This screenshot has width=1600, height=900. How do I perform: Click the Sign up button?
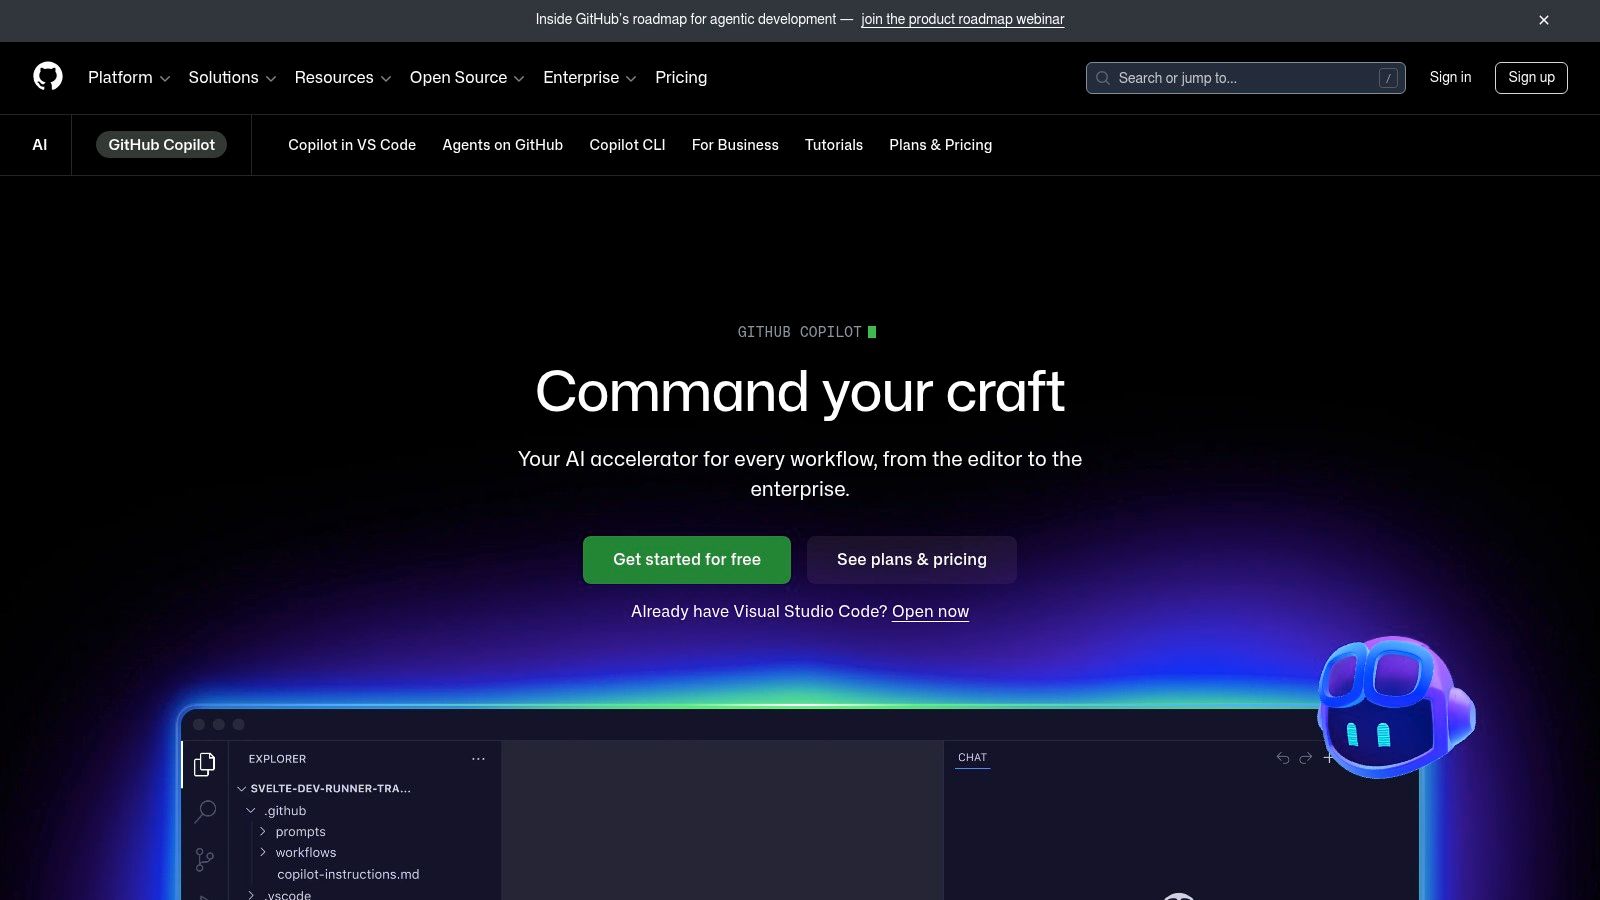click(x=1531, y=78)
